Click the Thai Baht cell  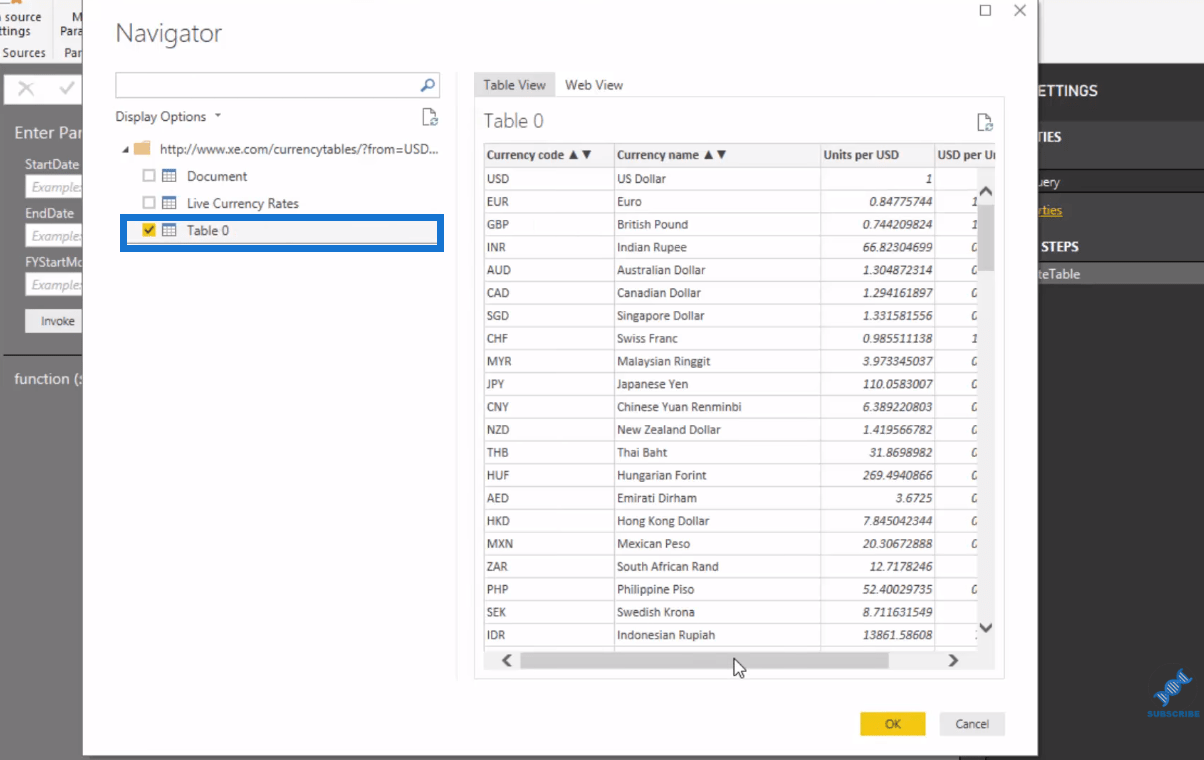click(717, 453)
